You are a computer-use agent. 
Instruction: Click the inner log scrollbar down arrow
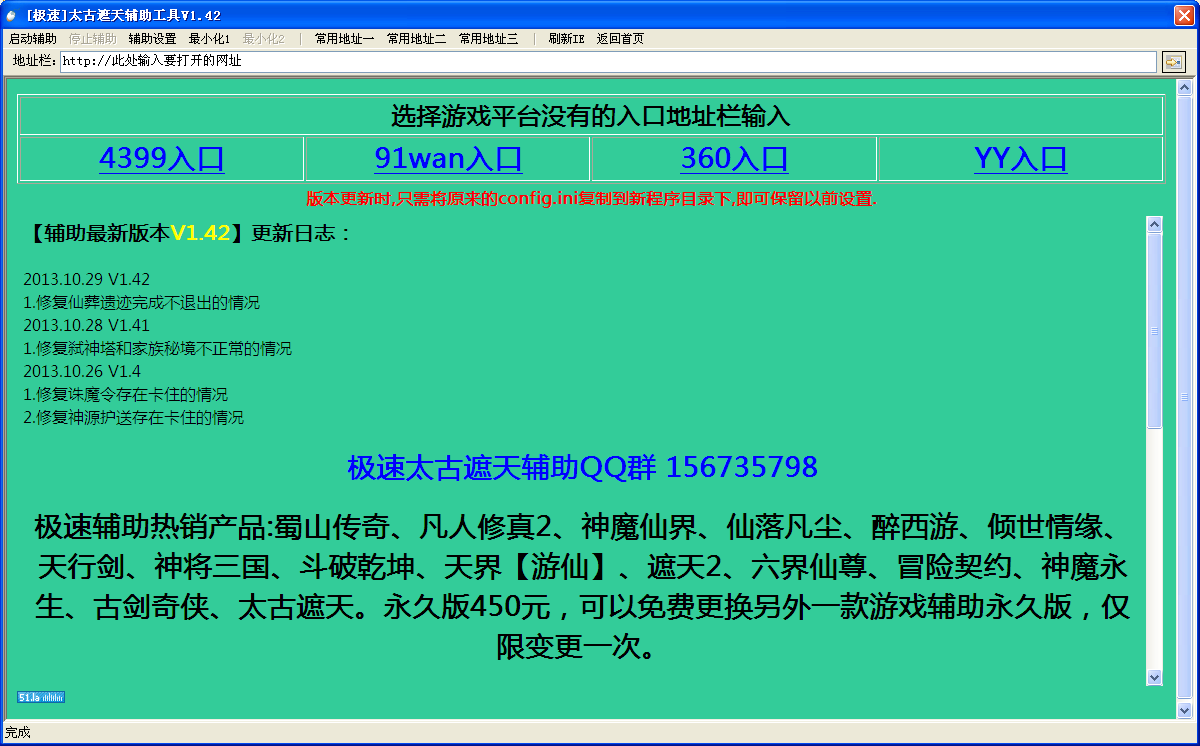[1154, 677]
